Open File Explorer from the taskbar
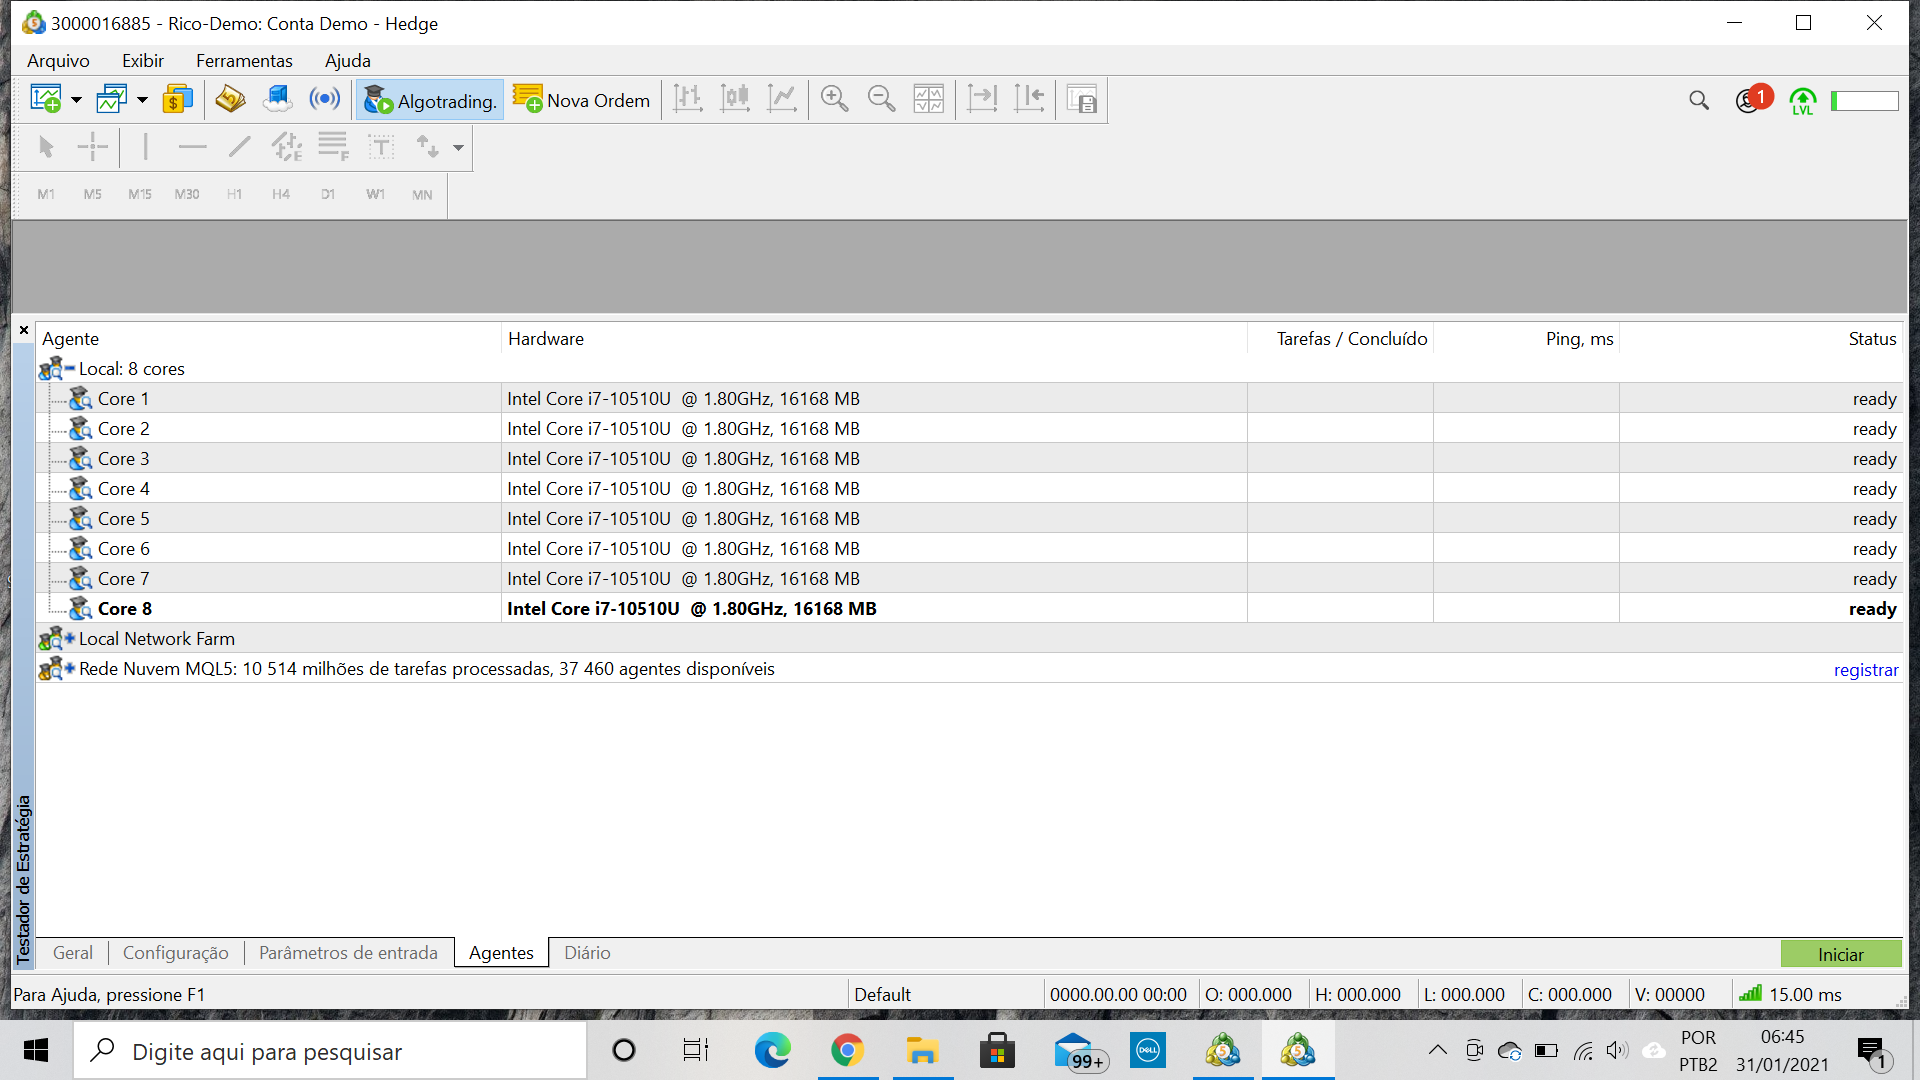1920x1080 pixels. click(x=922, y=1050)
